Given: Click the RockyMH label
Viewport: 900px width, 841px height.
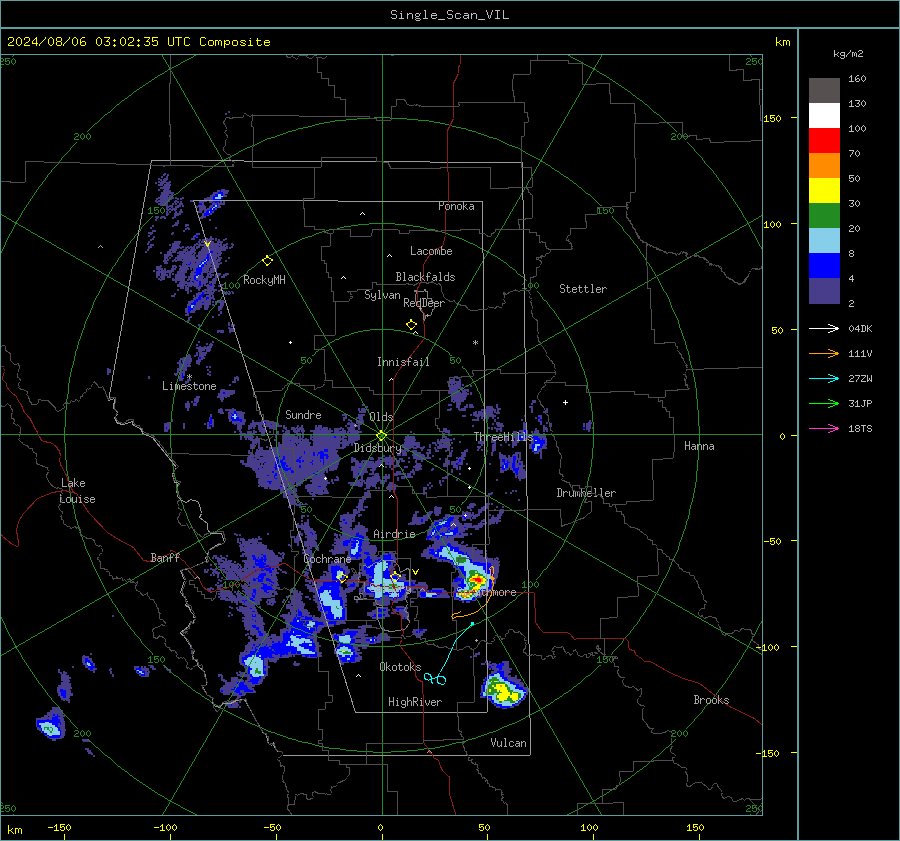Looking at the screenshot, I should pos(264,280).
